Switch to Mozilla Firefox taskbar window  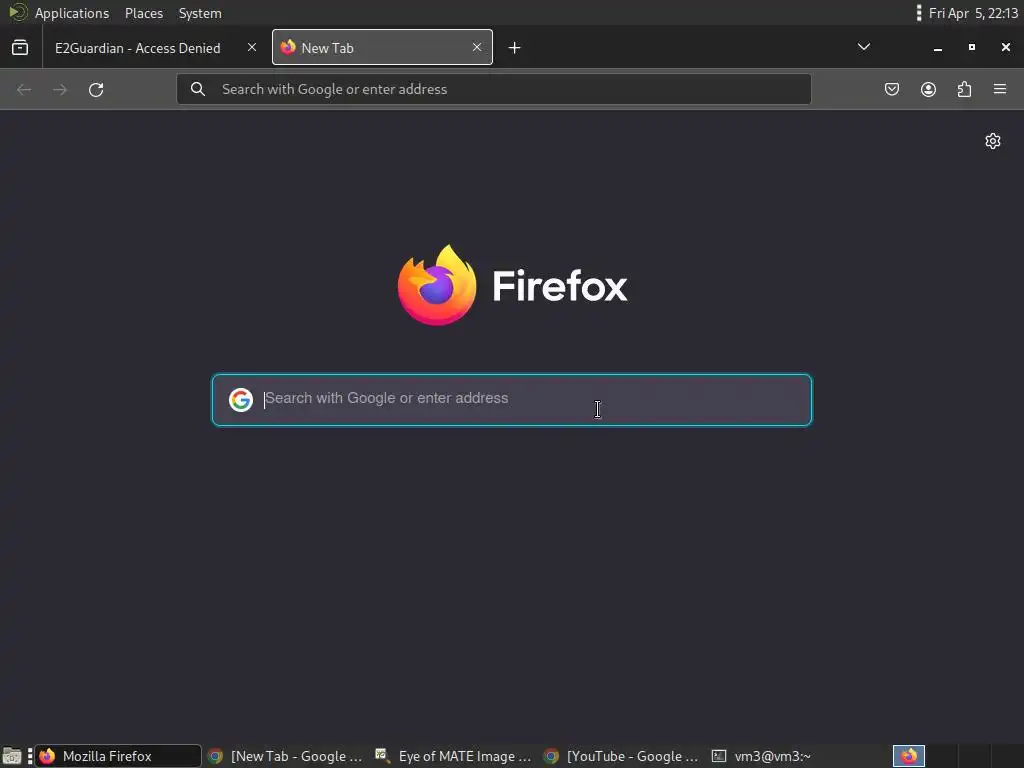(118, 756)
